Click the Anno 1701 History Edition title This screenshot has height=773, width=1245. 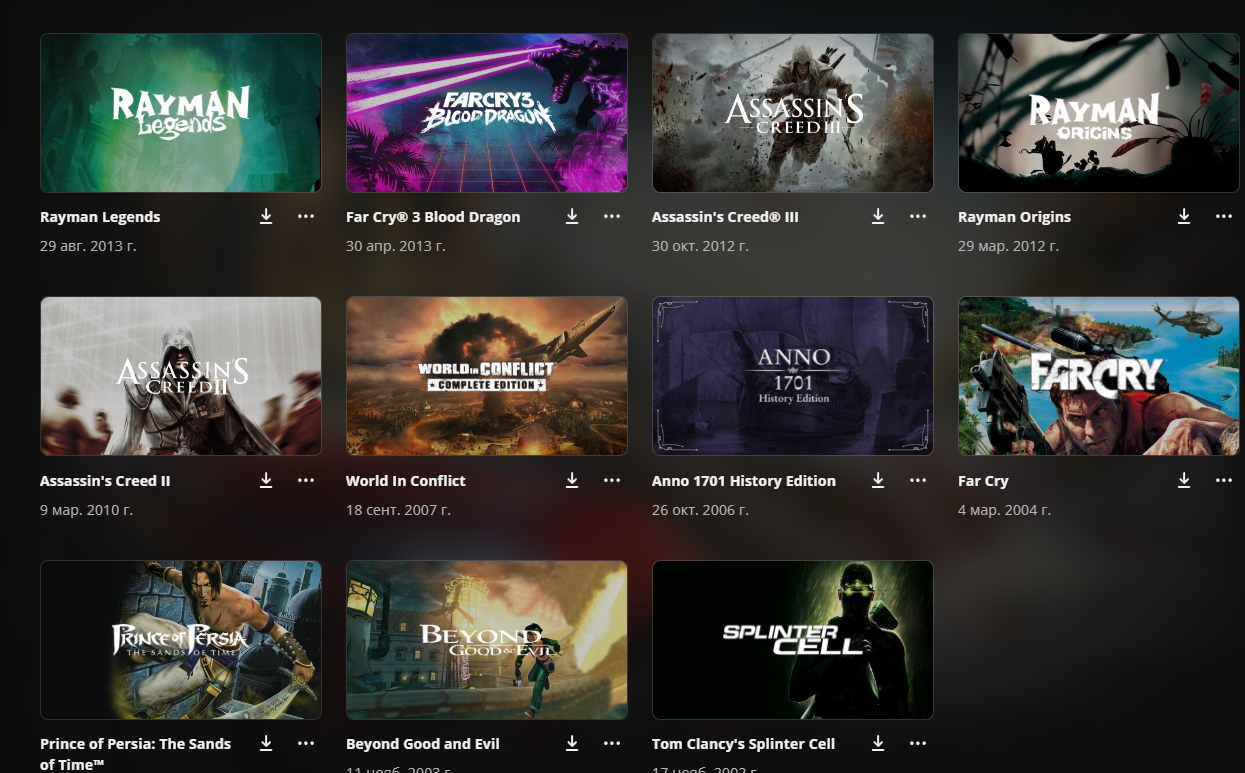click(743, 481)
